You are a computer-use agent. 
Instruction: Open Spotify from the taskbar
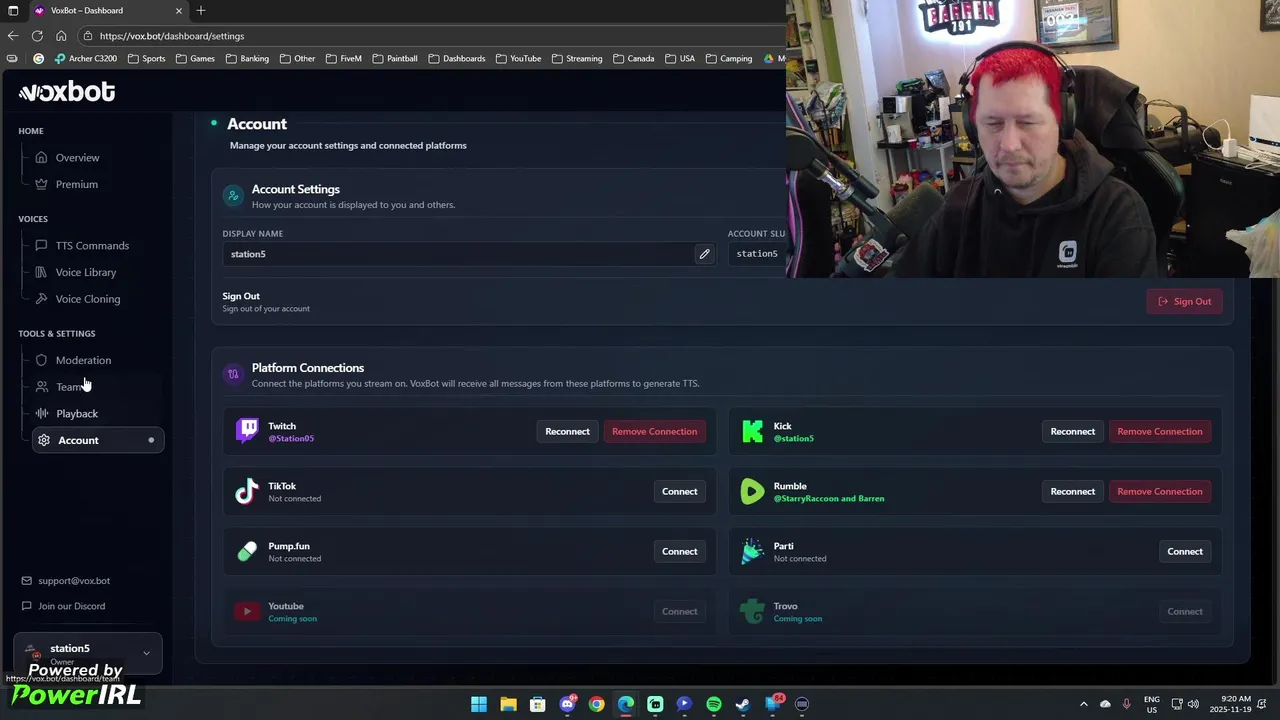pyautogui.click(x=713, y=704)
